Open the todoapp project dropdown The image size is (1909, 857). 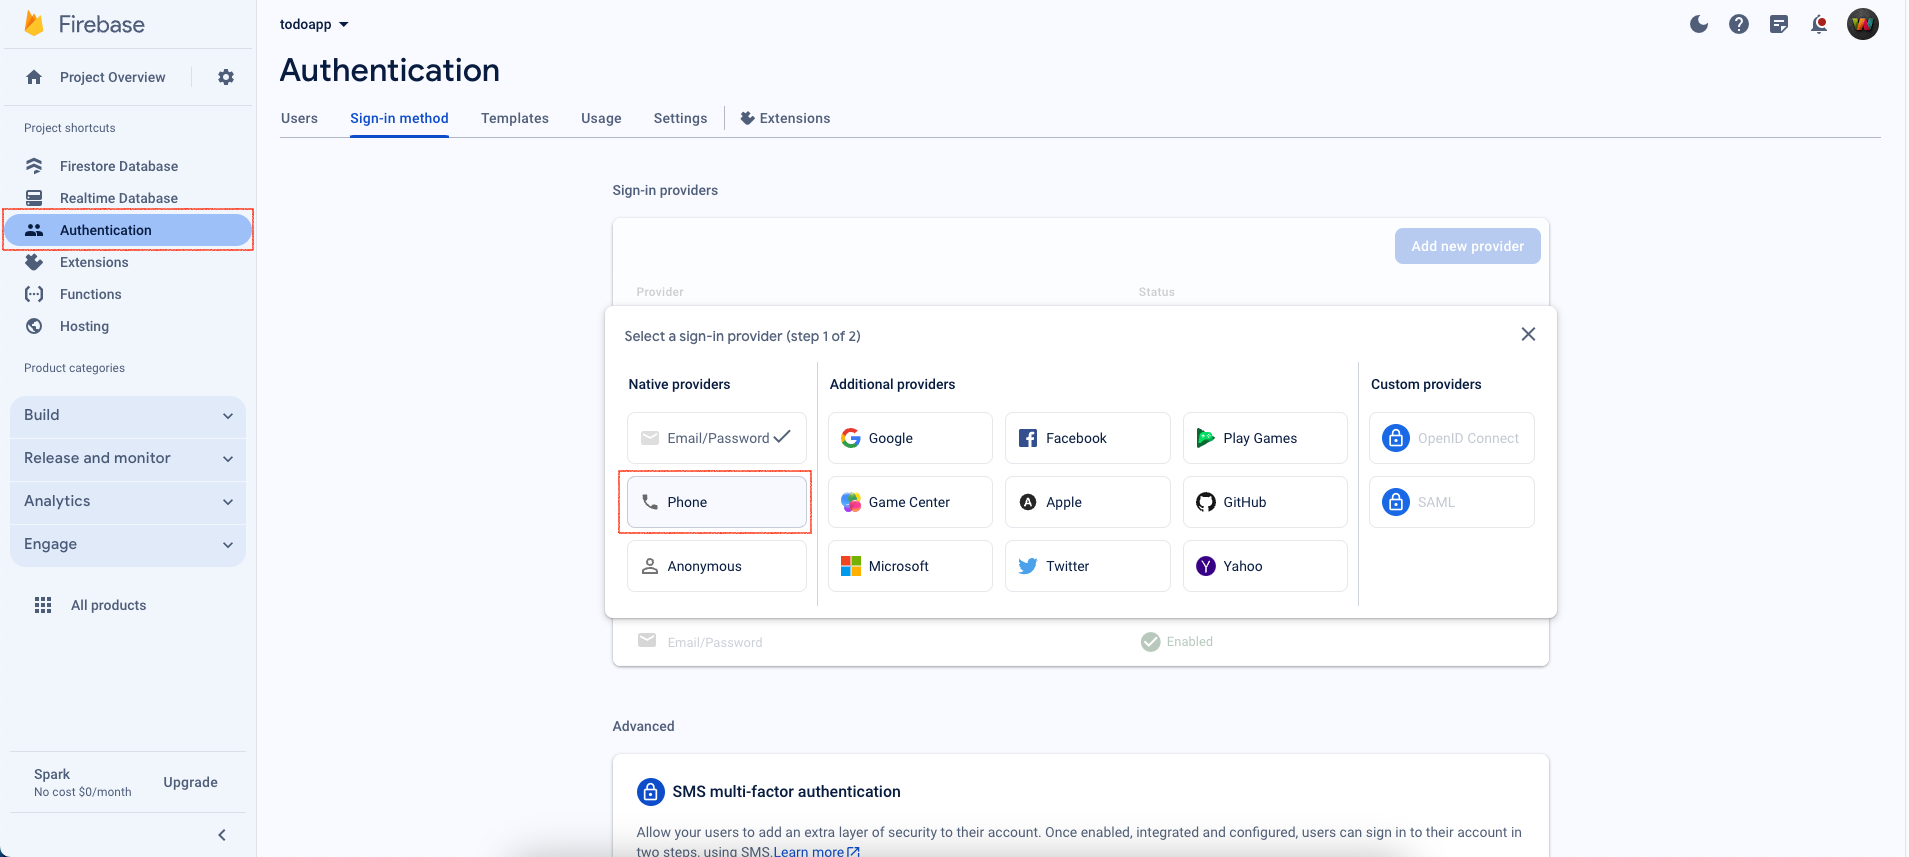pyautogui.click(x=314, y=24)
